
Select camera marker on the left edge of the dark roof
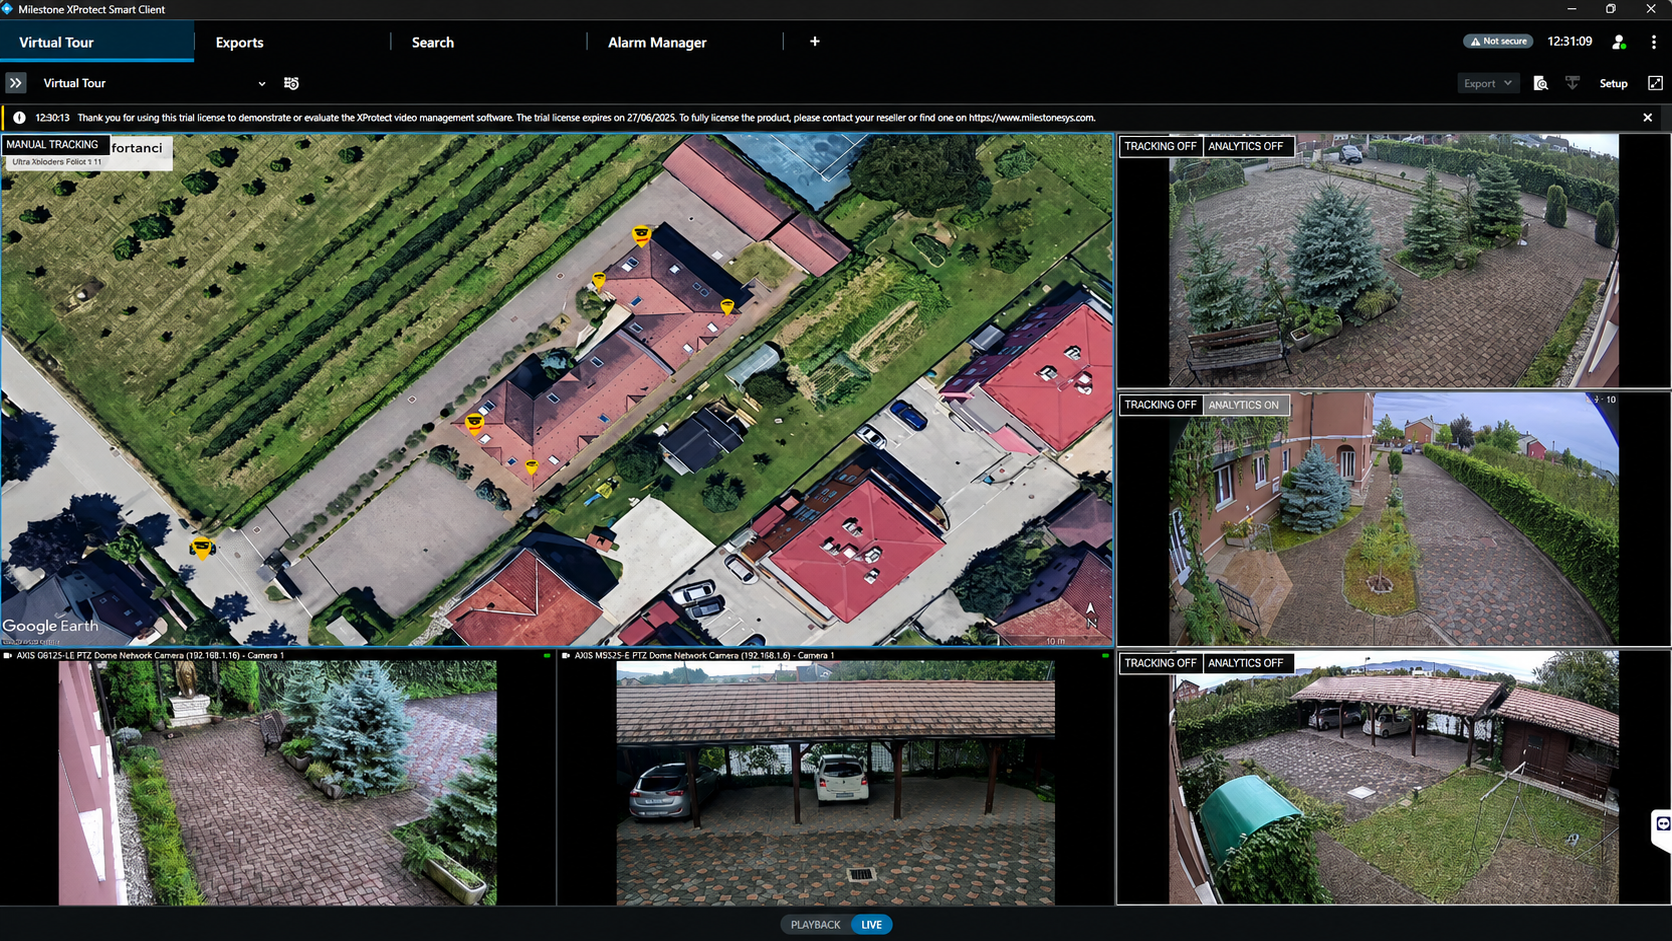599,281
